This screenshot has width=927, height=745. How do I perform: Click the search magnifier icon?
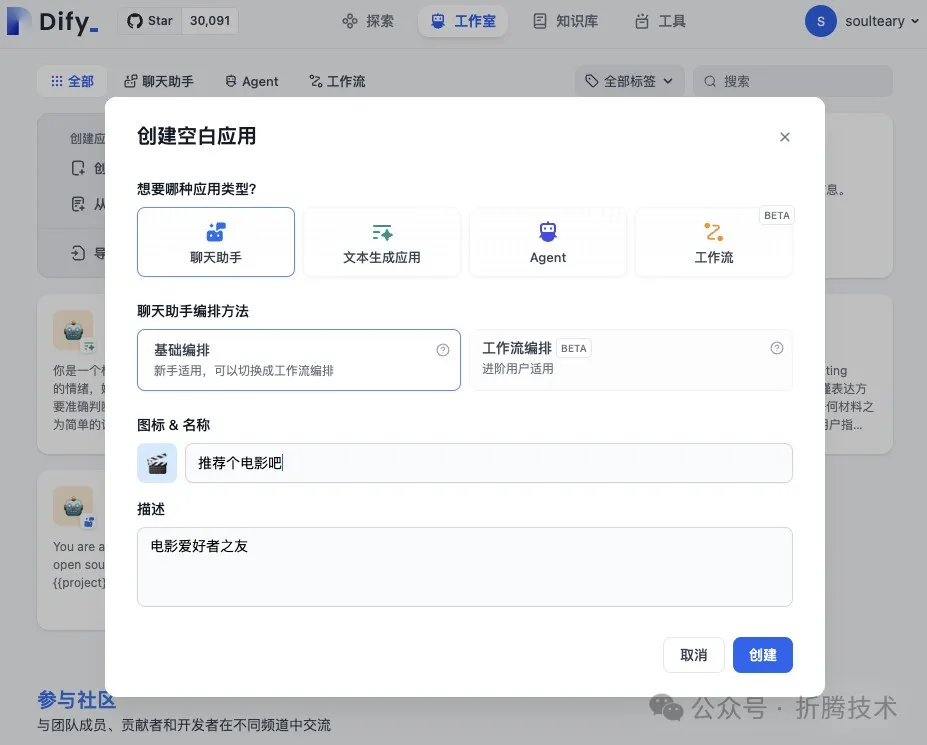pyautogui.click(x=710, y=81)
